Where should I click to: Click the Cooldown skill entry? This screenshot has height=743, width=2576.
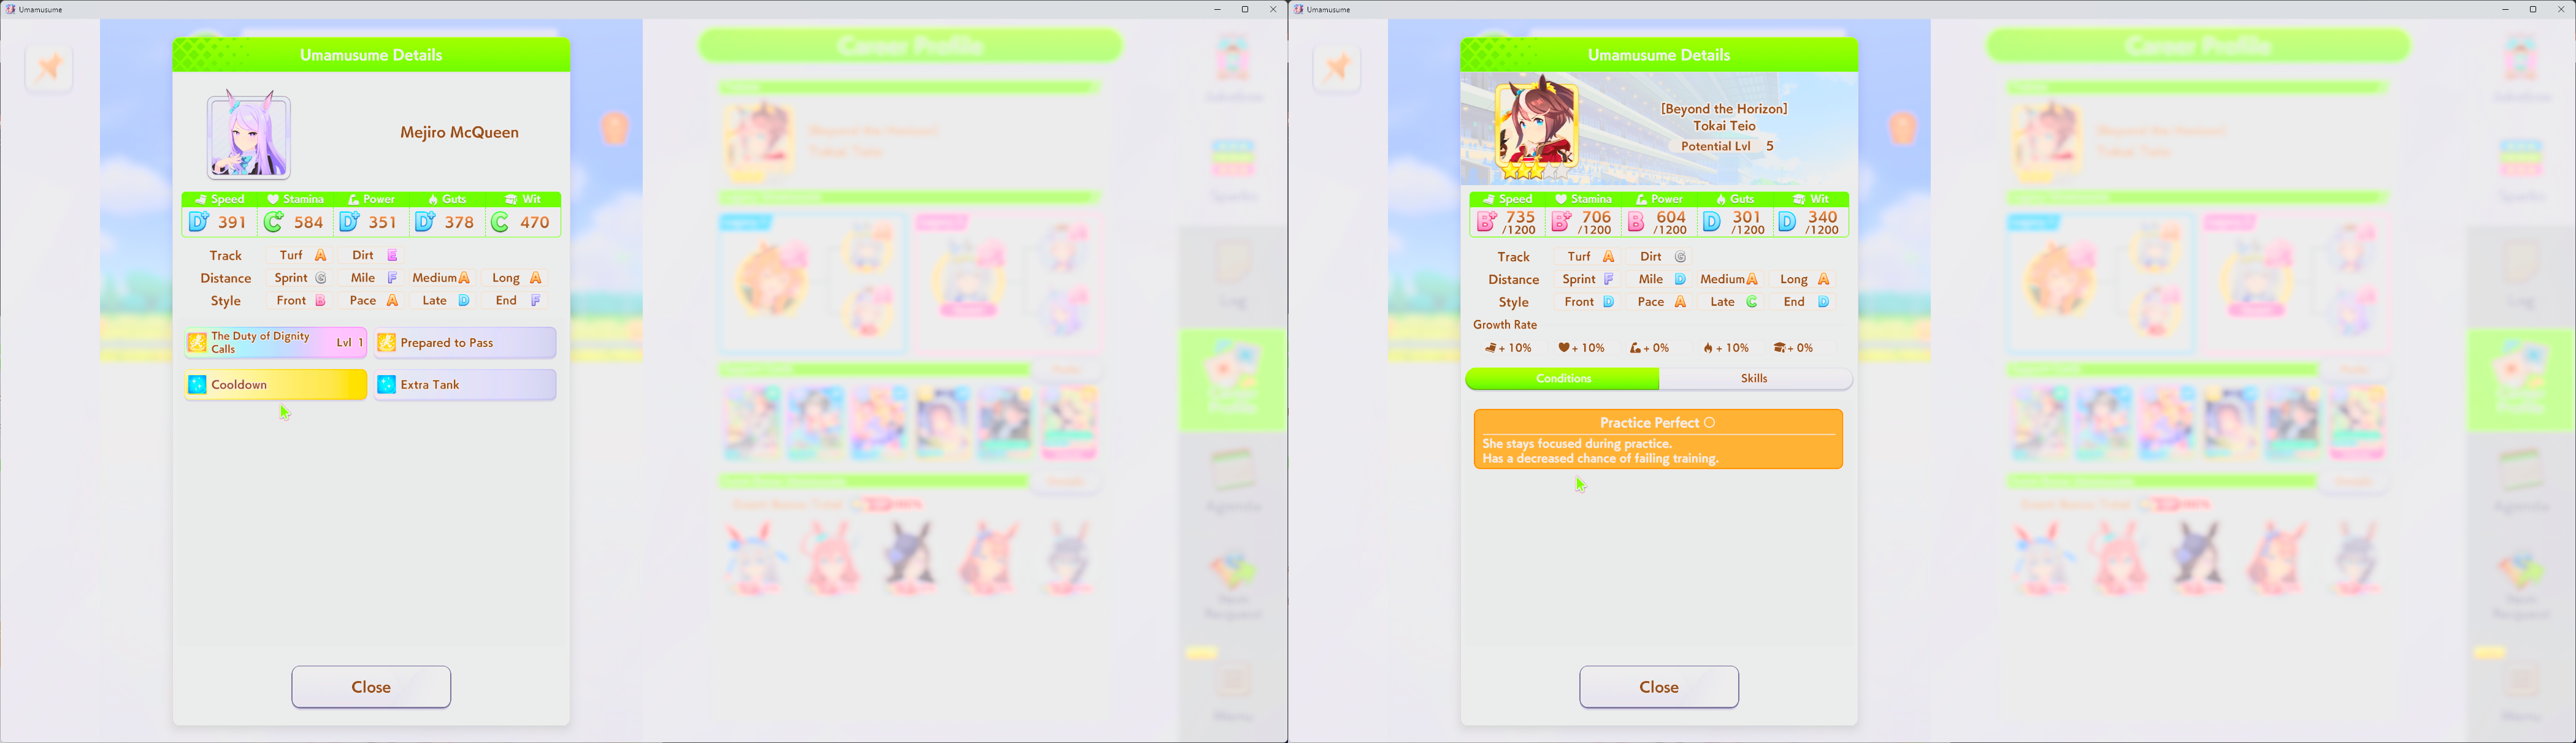pos(275,385)
